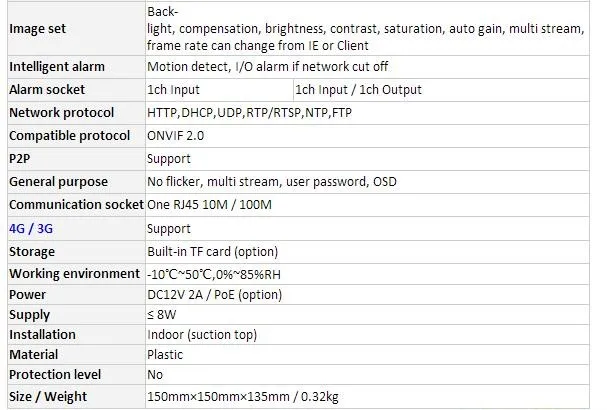Click the Motion detect description text

coord(267,67)
